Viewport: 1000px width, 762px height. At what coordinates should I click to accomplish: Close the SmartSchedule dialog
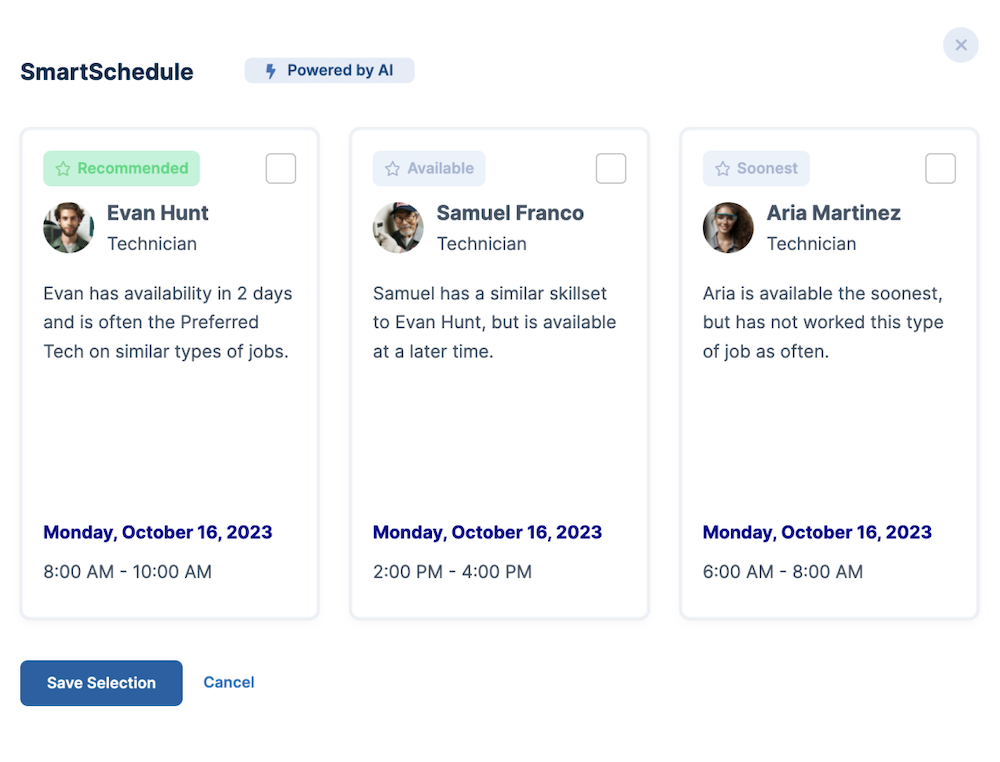coord(961,45)
